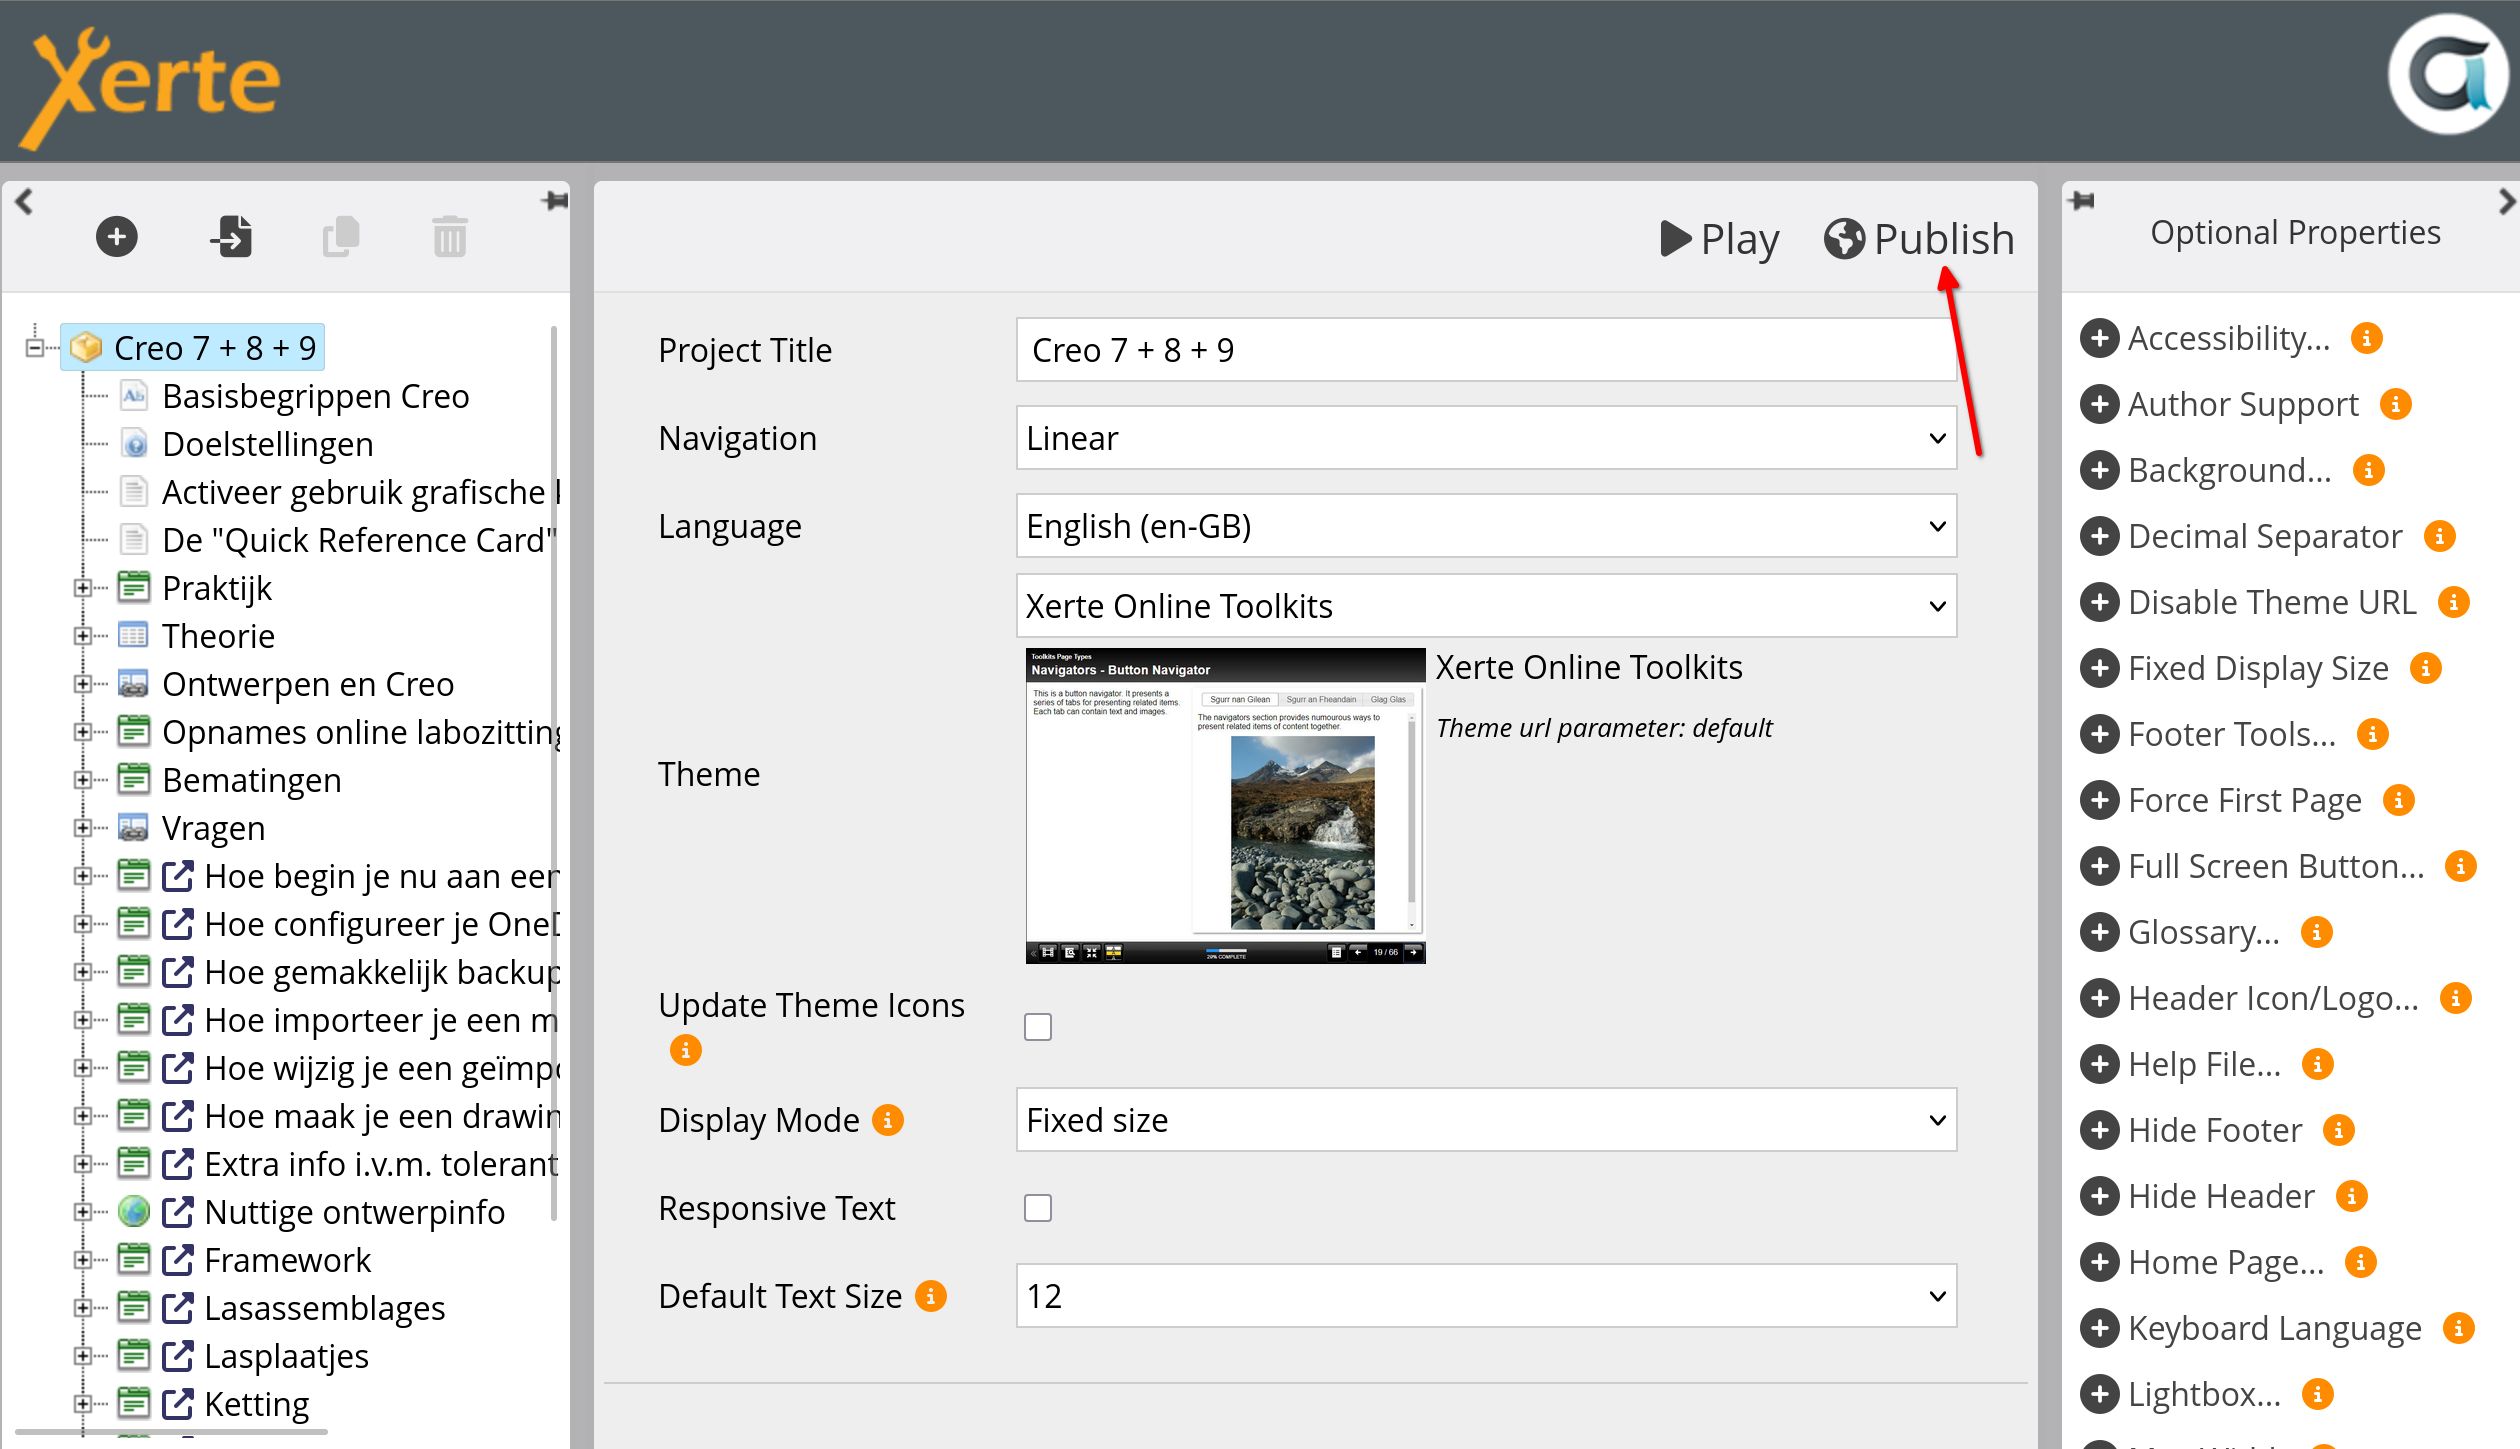Image resolution: width=2520 pixels, height=1449 pixels.
Task: Click the Play button
Action: (1720, 239)
